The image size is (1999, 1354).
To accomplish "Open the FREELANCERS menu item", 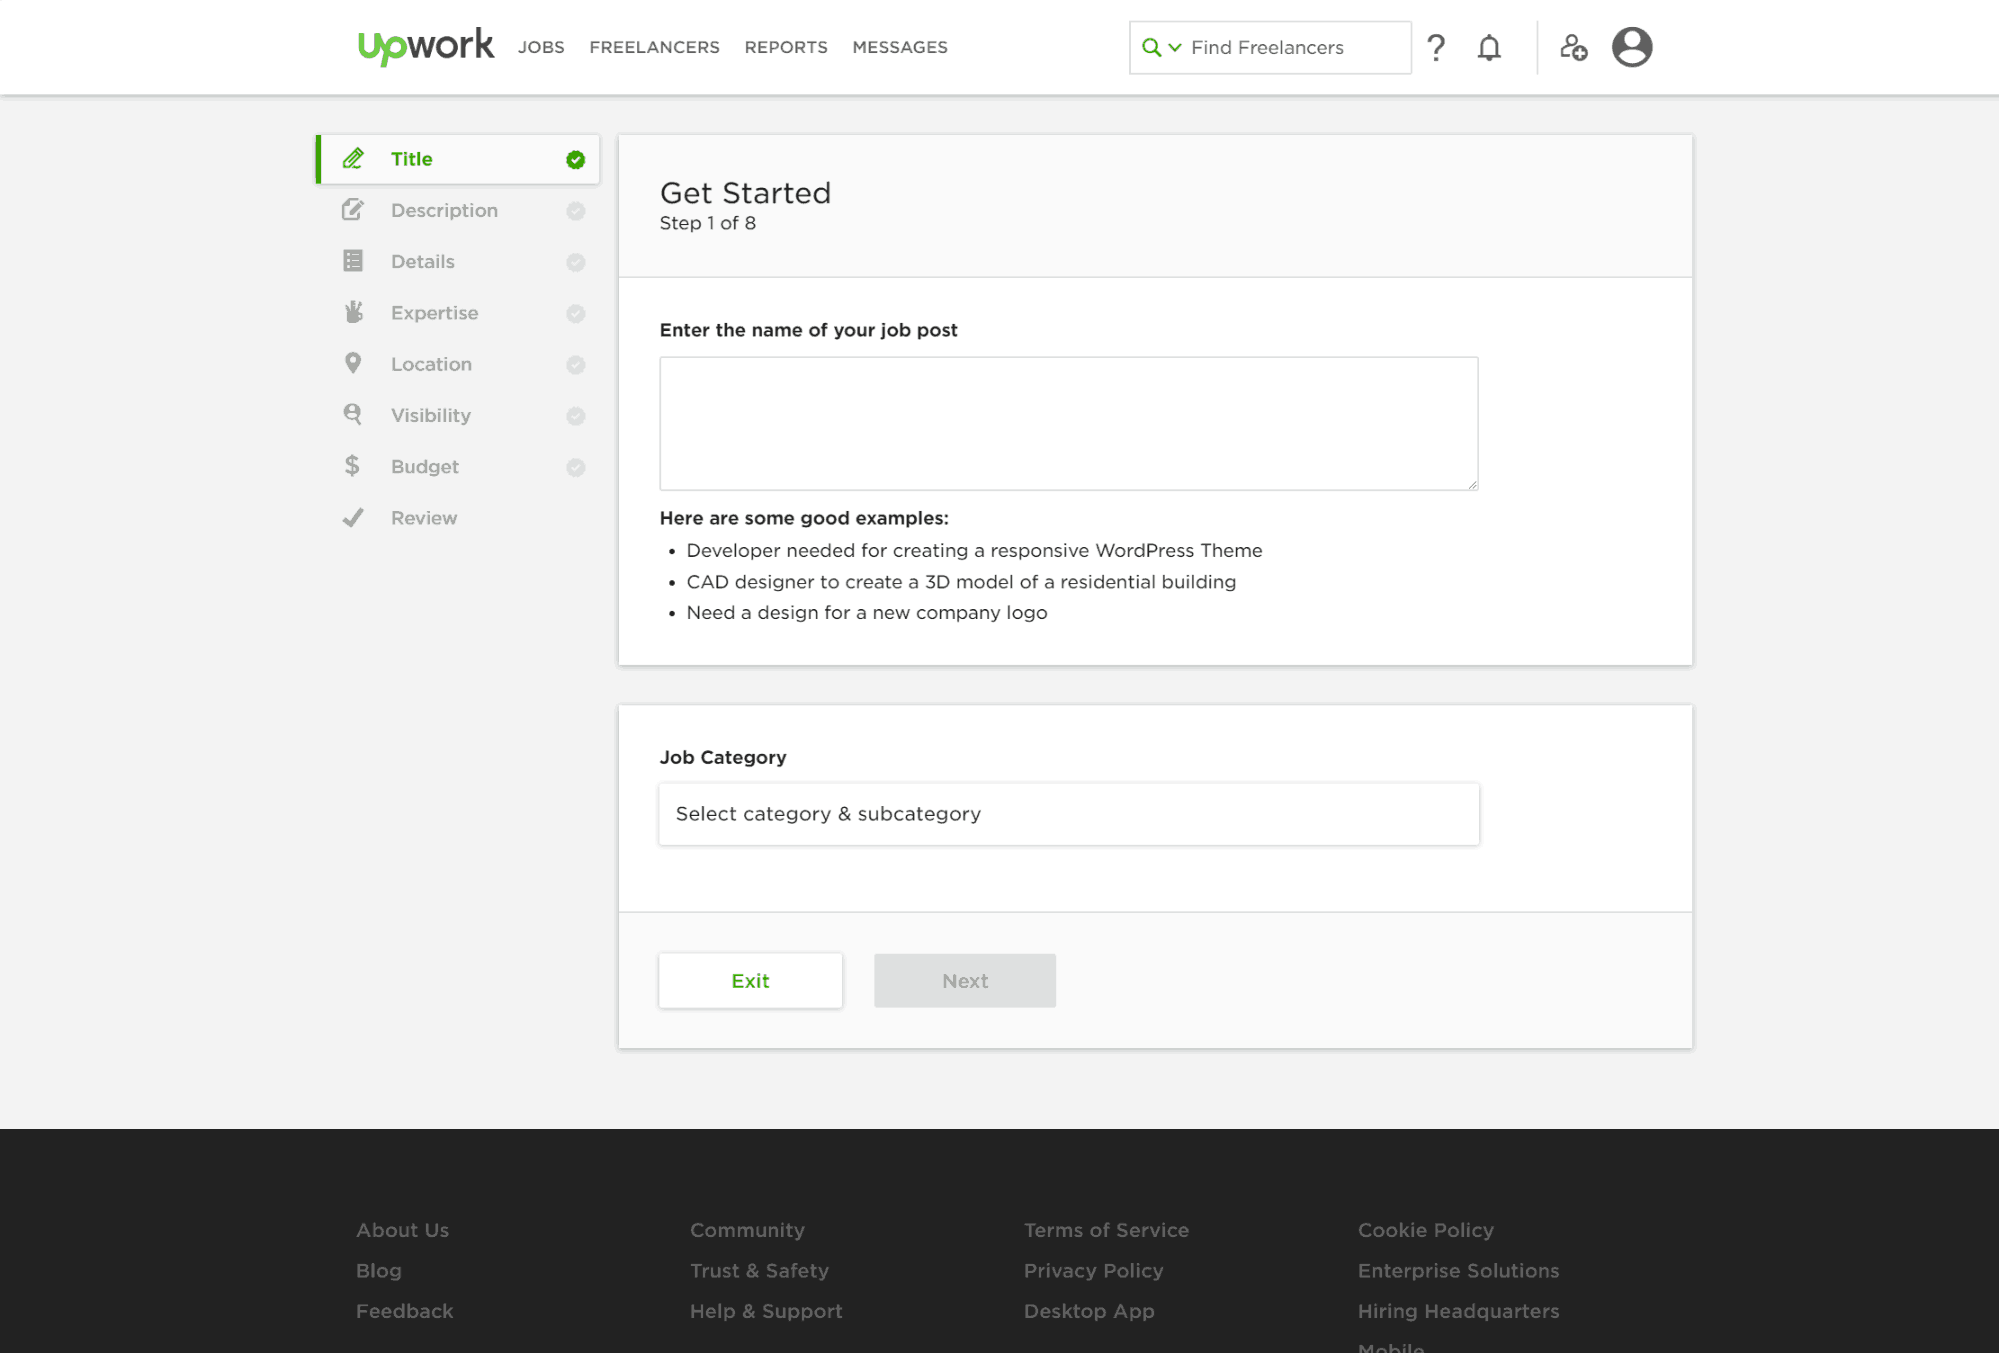I will click(654, 47).
